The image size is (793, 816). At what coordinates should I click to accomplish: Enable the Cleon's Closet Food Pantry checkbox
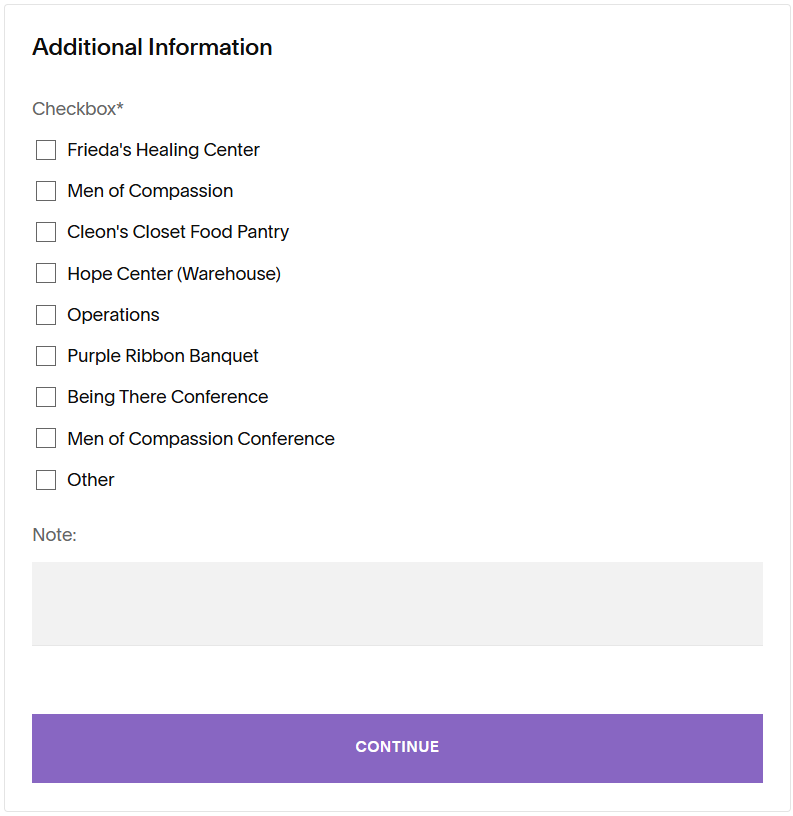46,232
